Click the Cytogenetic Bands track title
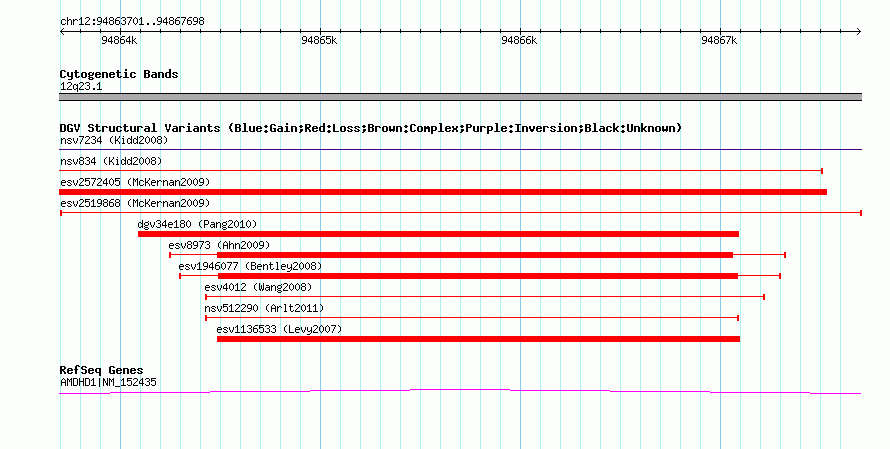 [119, 74]
